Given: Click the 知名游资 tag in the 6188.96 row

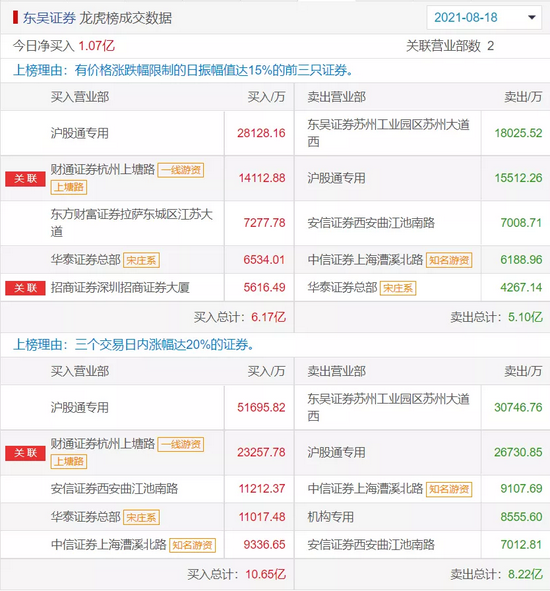Looking at the screenshot, I should (449, 260).
